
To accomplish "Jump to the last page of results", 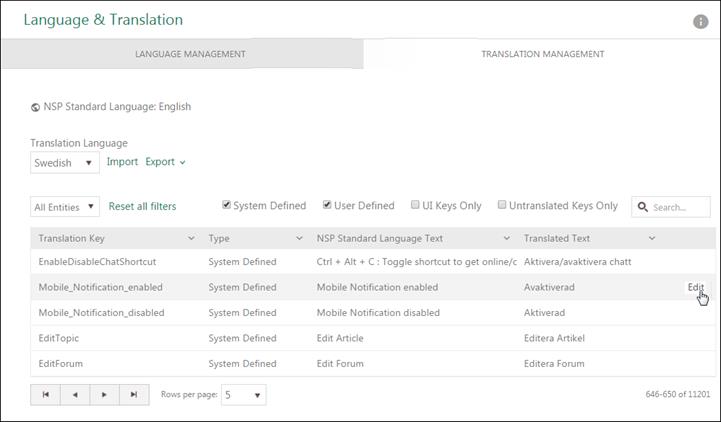I will coord(134,395).
